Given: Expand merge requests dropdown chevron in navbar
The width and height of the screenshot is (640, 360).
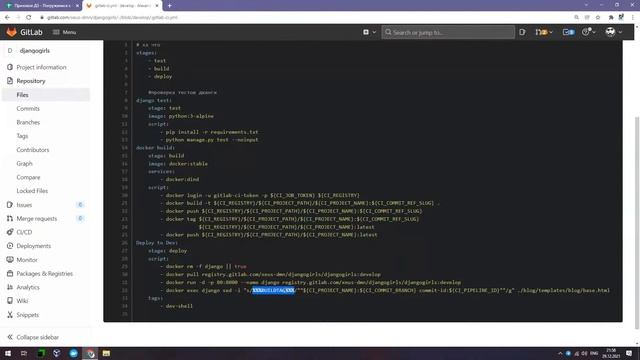Looking at the screenshot, I should tap(551, 32).
